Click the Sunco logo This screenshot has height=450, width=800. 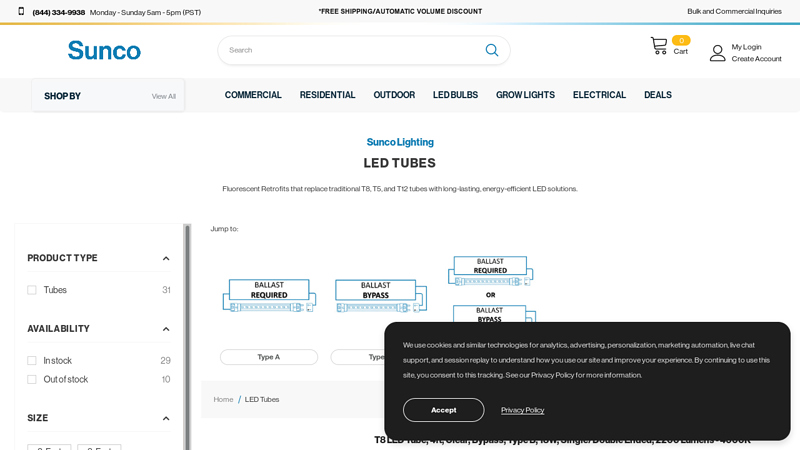104,50
